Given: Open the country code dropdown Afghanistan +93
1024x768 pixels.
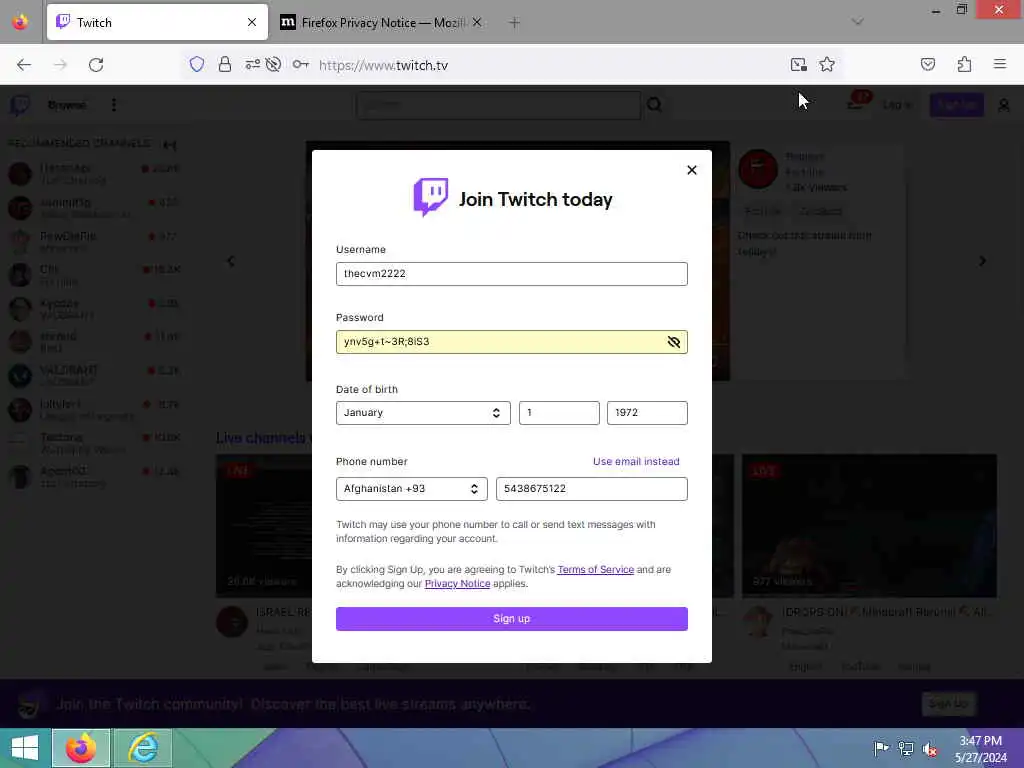Looking at the screenshot, I should (411, 489).
